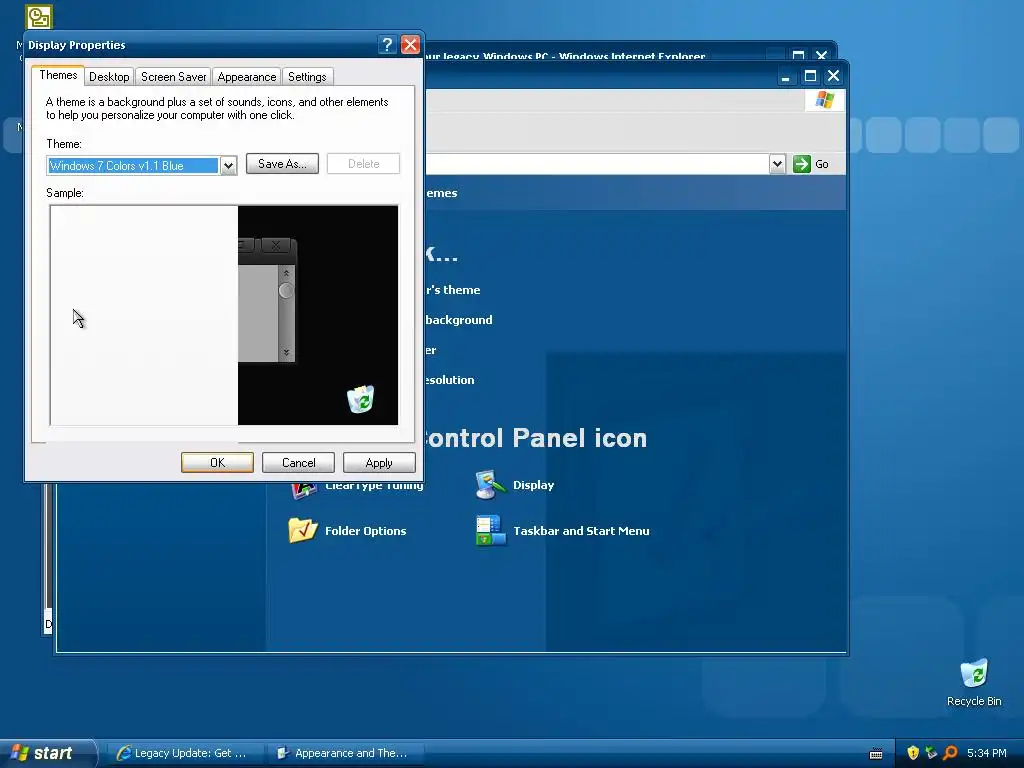Click the orange magnifier tray icon
The height and width of the screenshot is (768, 1024).
coord(950,753)
